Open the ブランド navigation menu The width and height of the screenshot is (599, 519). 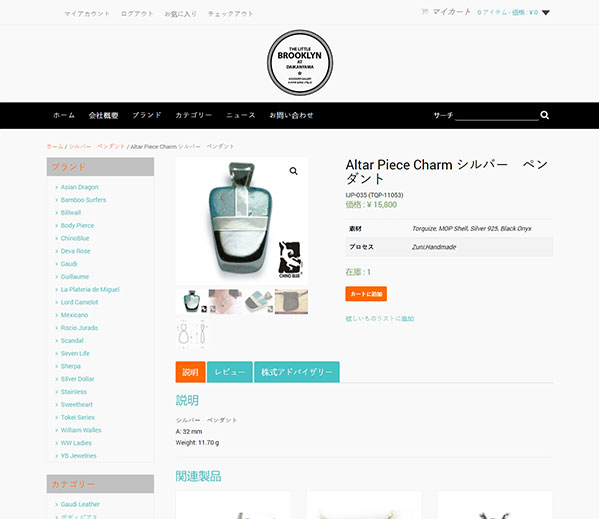click(147, 115)
